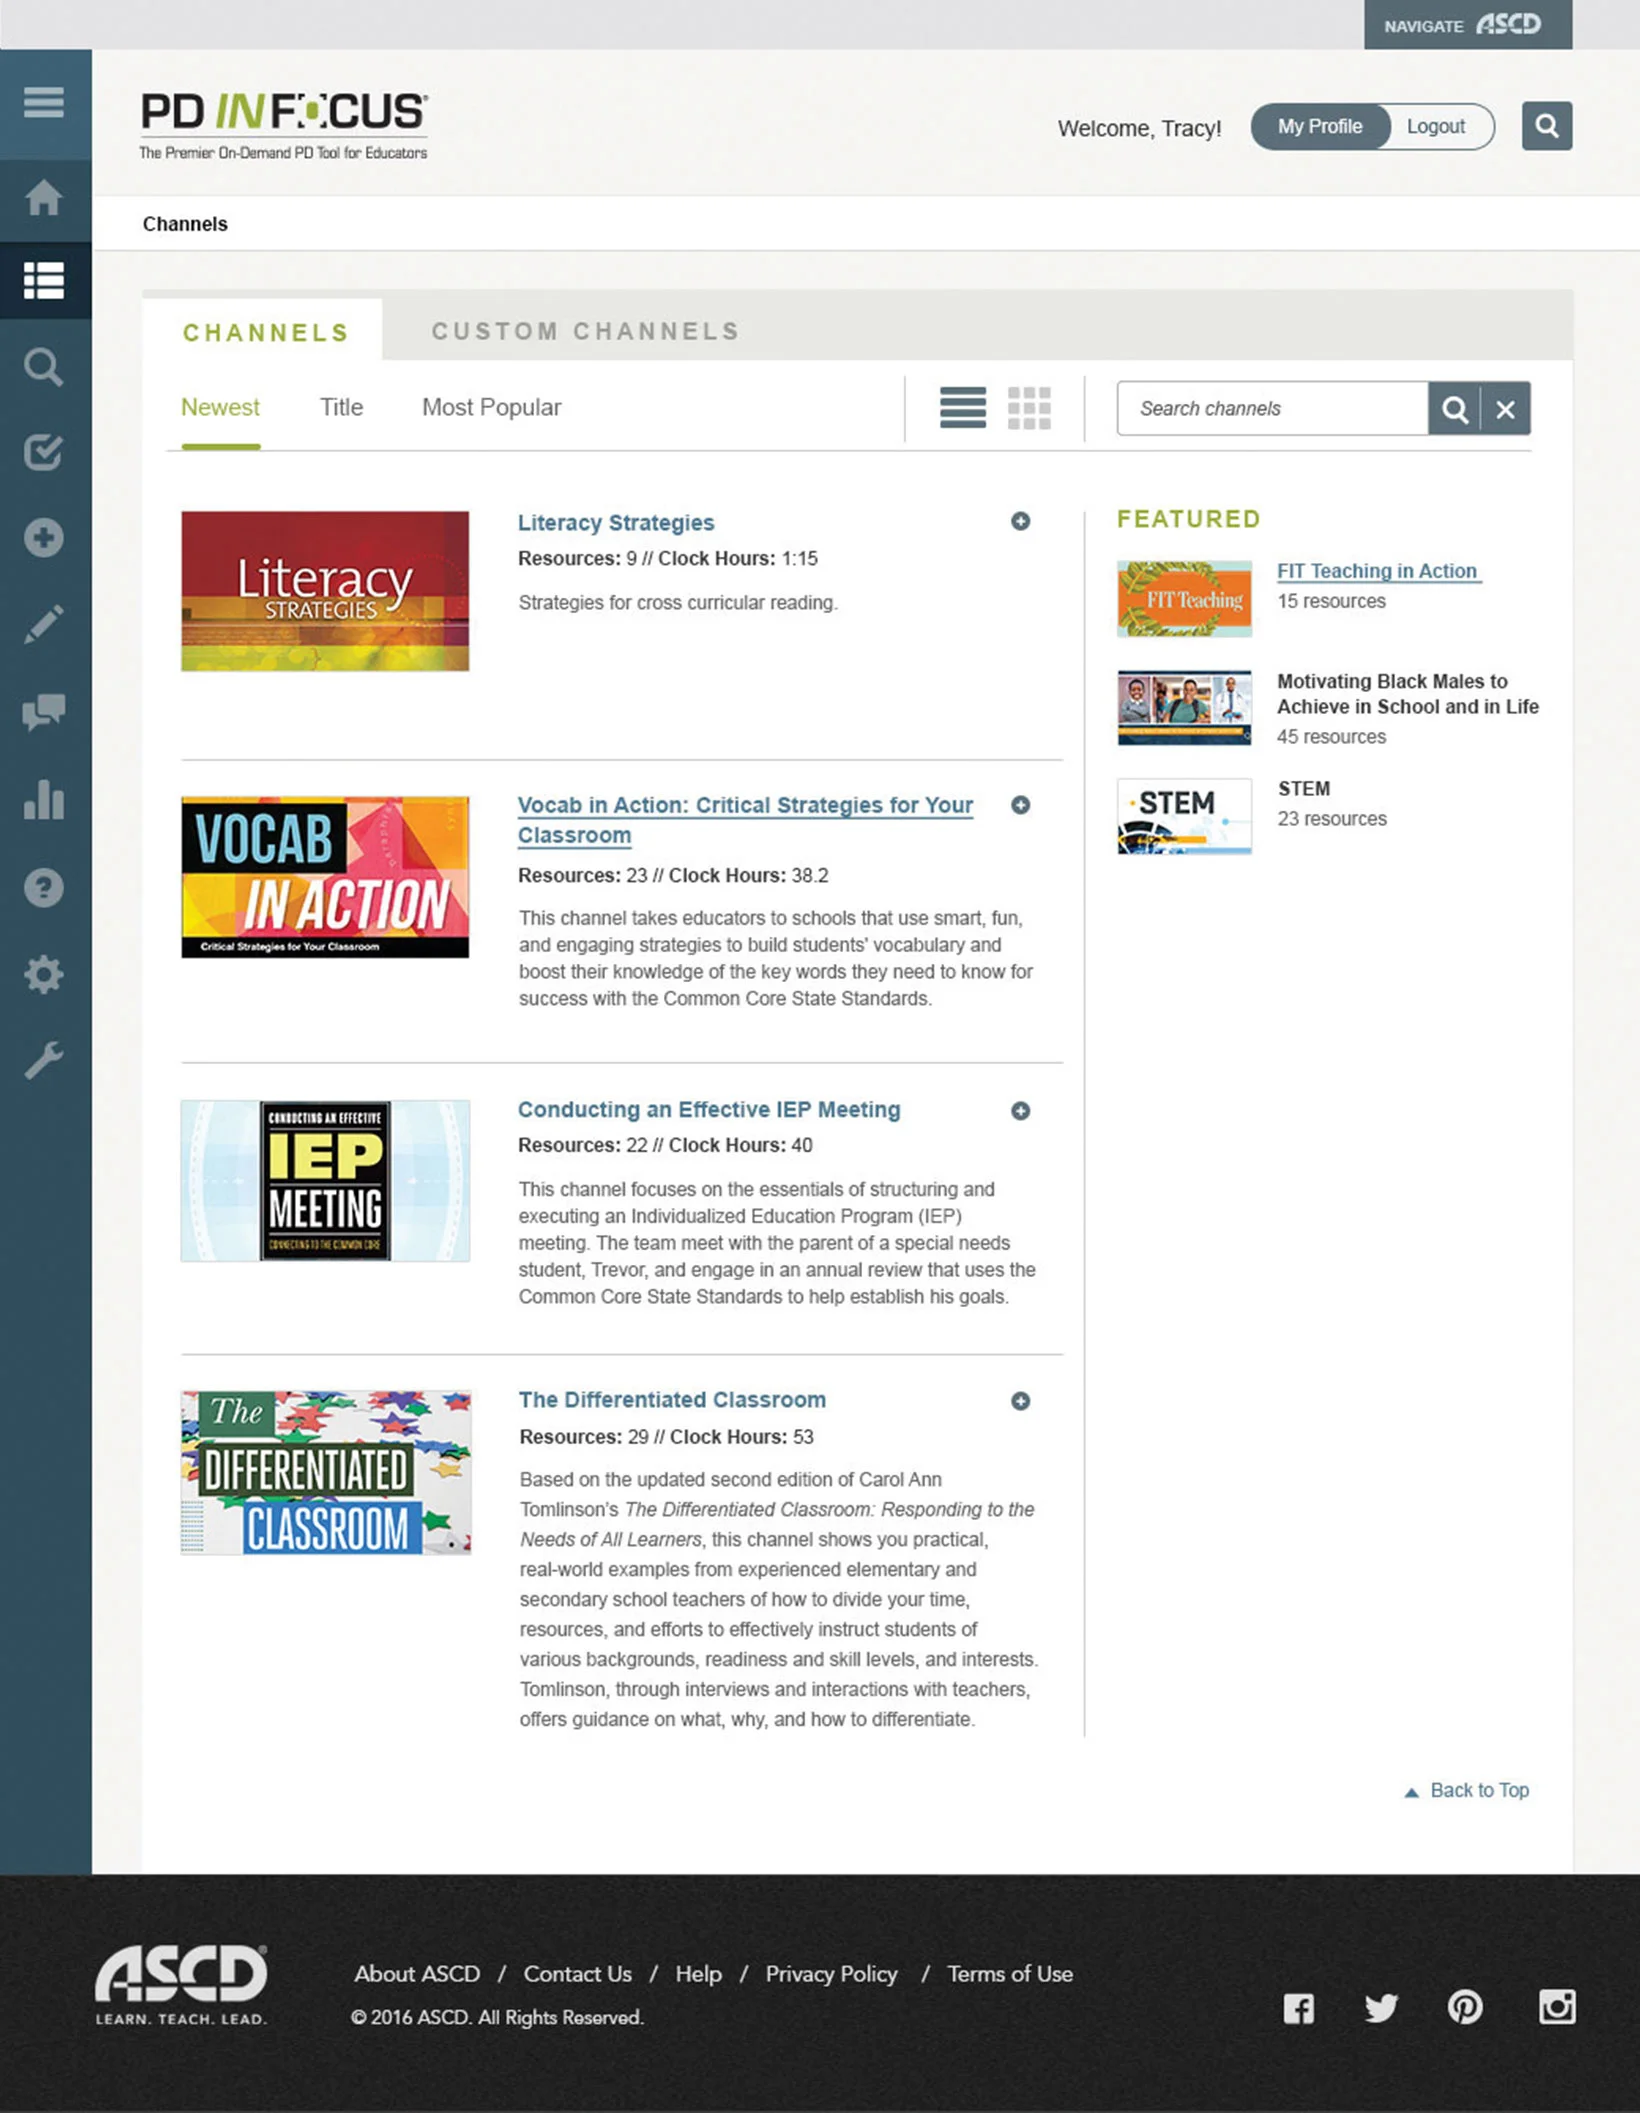Sort channels by Newest

[220, 408]
